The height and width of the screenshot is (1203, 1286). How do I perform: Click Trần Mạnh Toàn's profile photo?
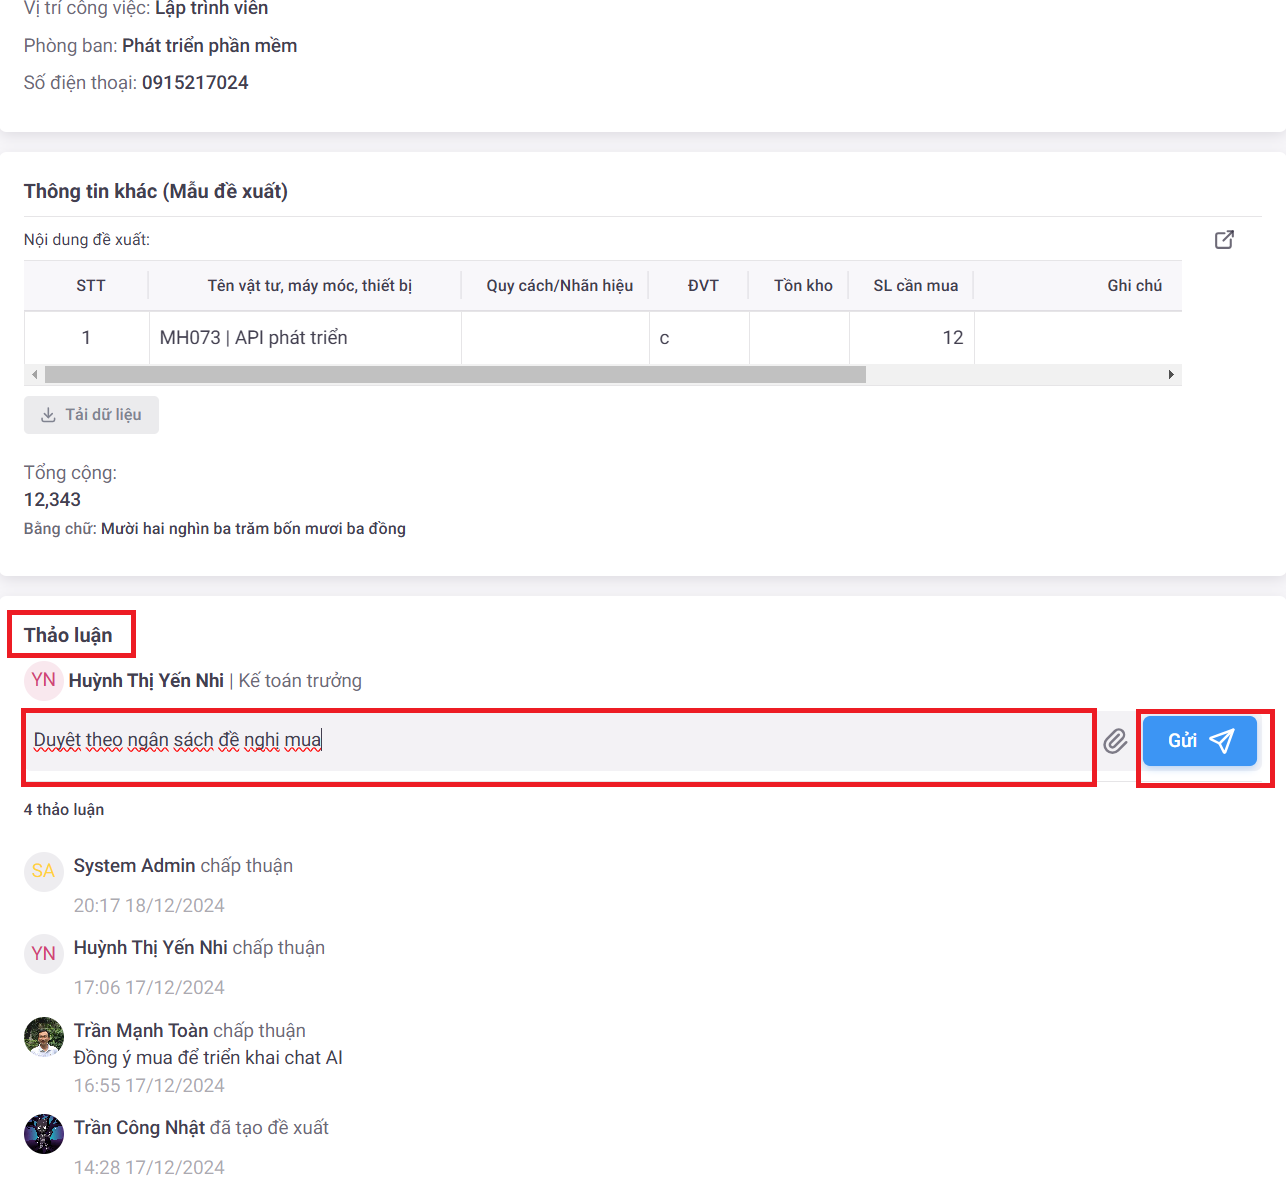pyautogui.click(x=43, y=1037)
